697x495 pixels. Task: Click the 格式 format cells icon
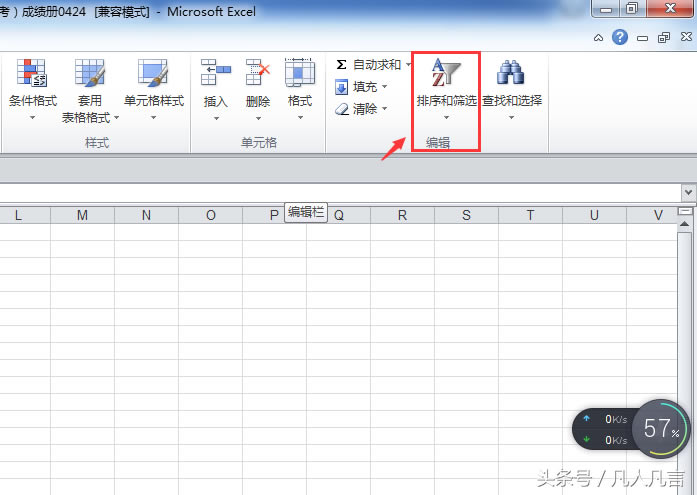299,74
